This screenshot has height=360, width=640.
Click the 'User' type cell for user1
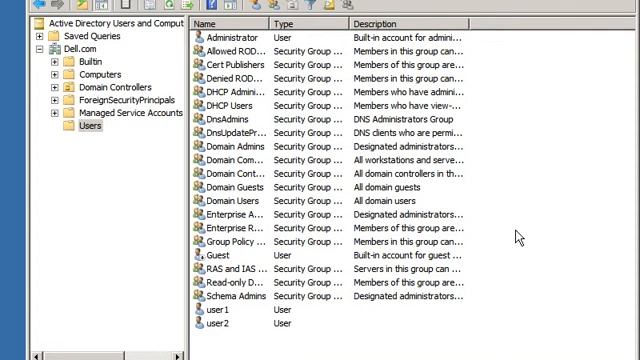coord(282,310)
